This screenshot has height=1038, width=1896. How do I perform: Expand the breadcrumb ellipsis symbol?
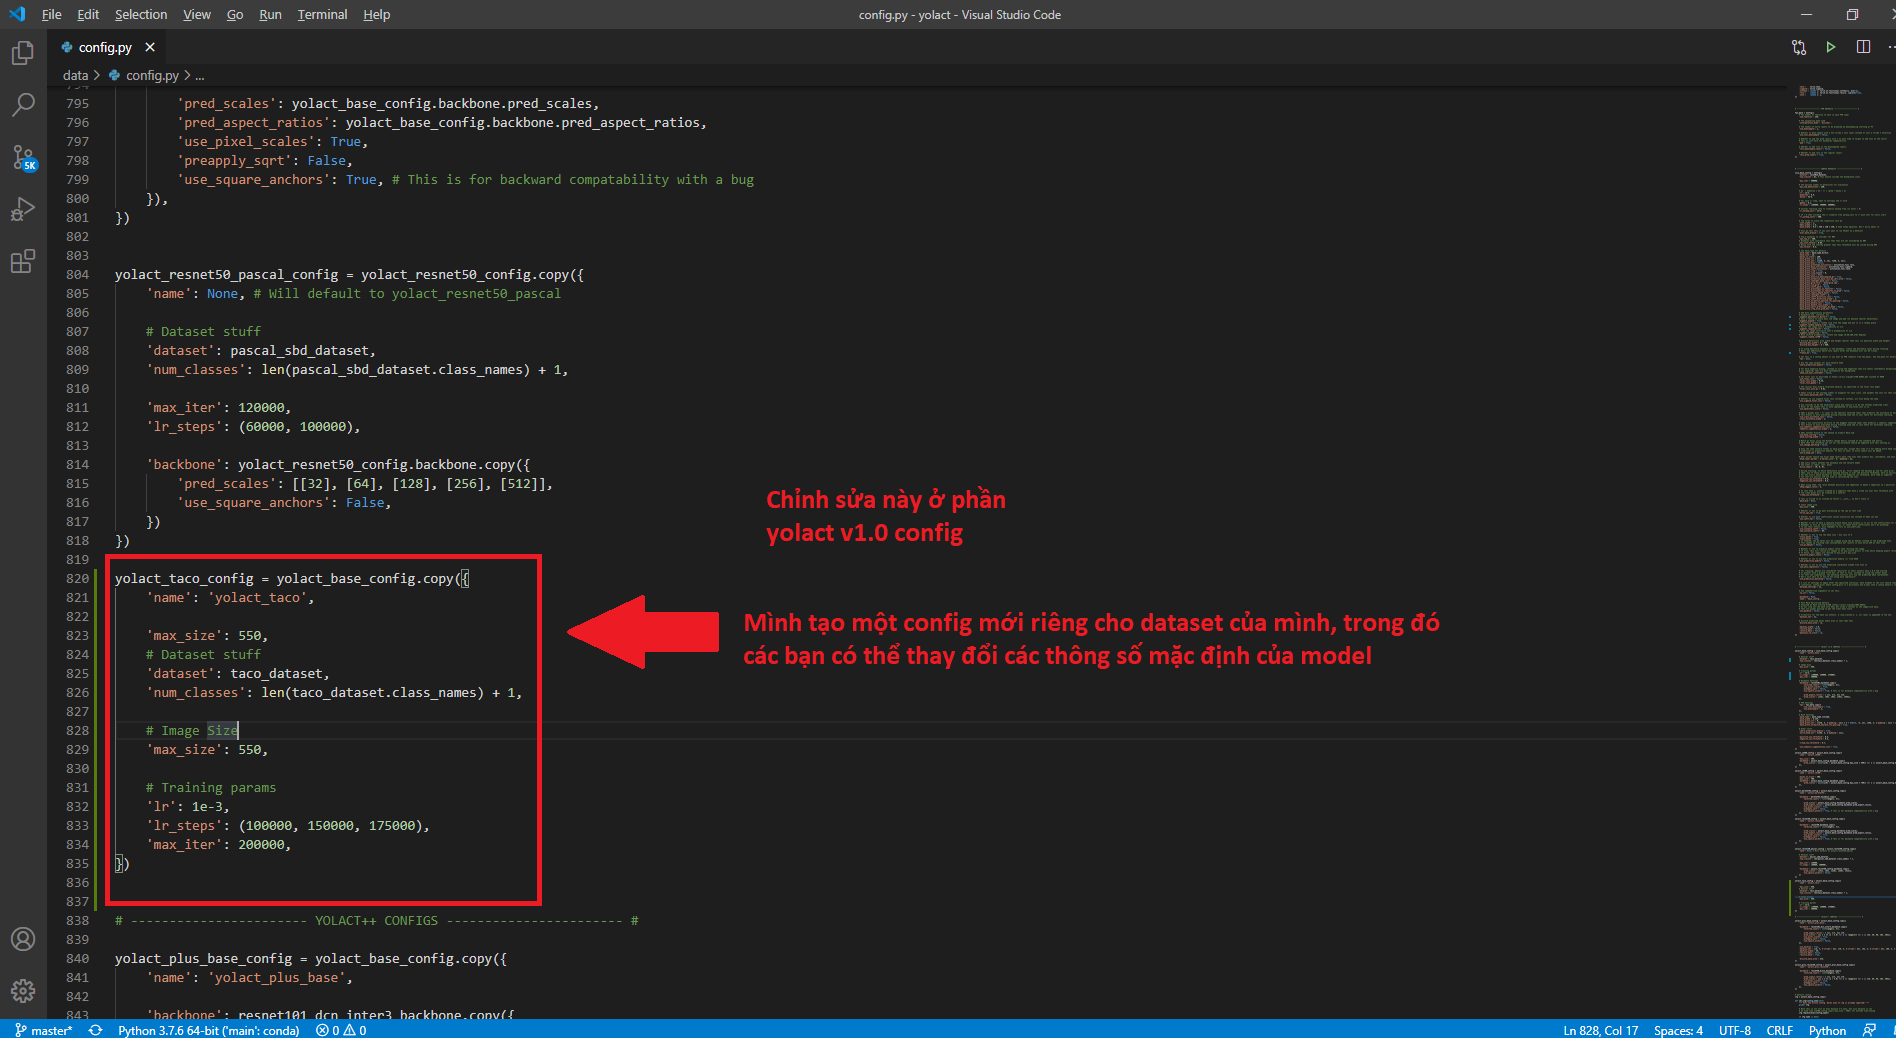tap(200, 75)
